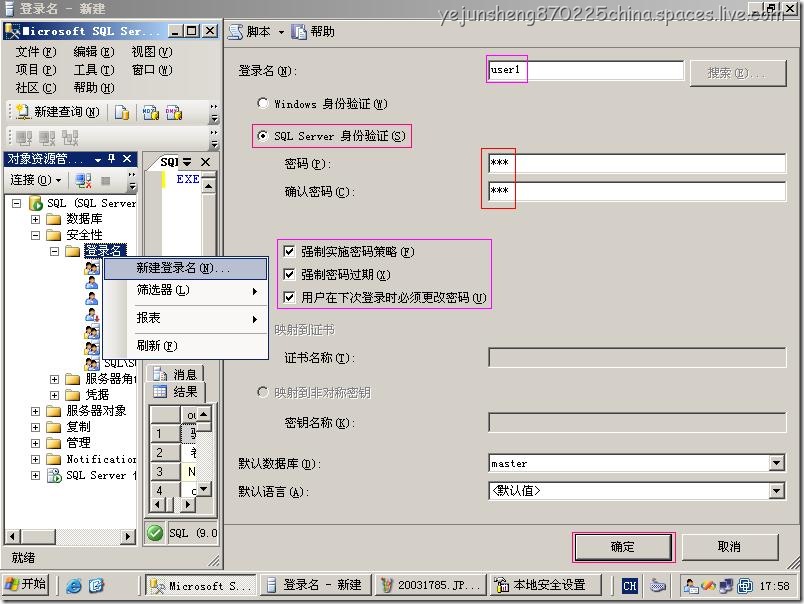Image resolution: width=804 pixels, height=604 pixels.
Task: Close the Object Explorer panel
Action: pyautogui.click(x=127, y=159)
